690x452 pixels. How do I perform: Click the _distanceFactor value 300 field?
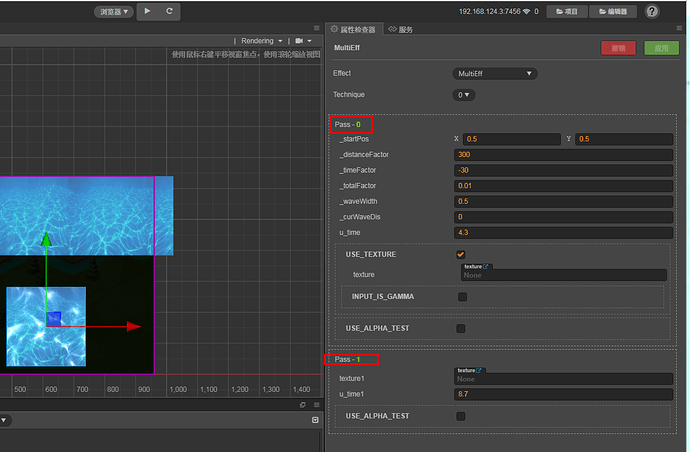tap(563, 154)
